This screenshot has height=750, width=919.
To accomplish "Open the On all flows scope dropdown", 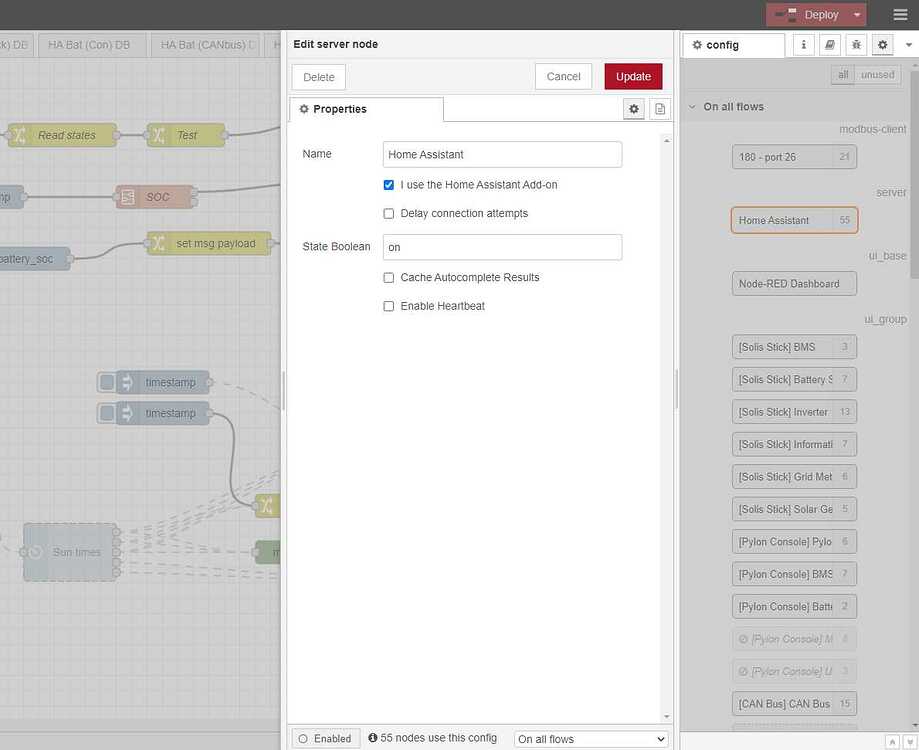I will tap(590, 739).
